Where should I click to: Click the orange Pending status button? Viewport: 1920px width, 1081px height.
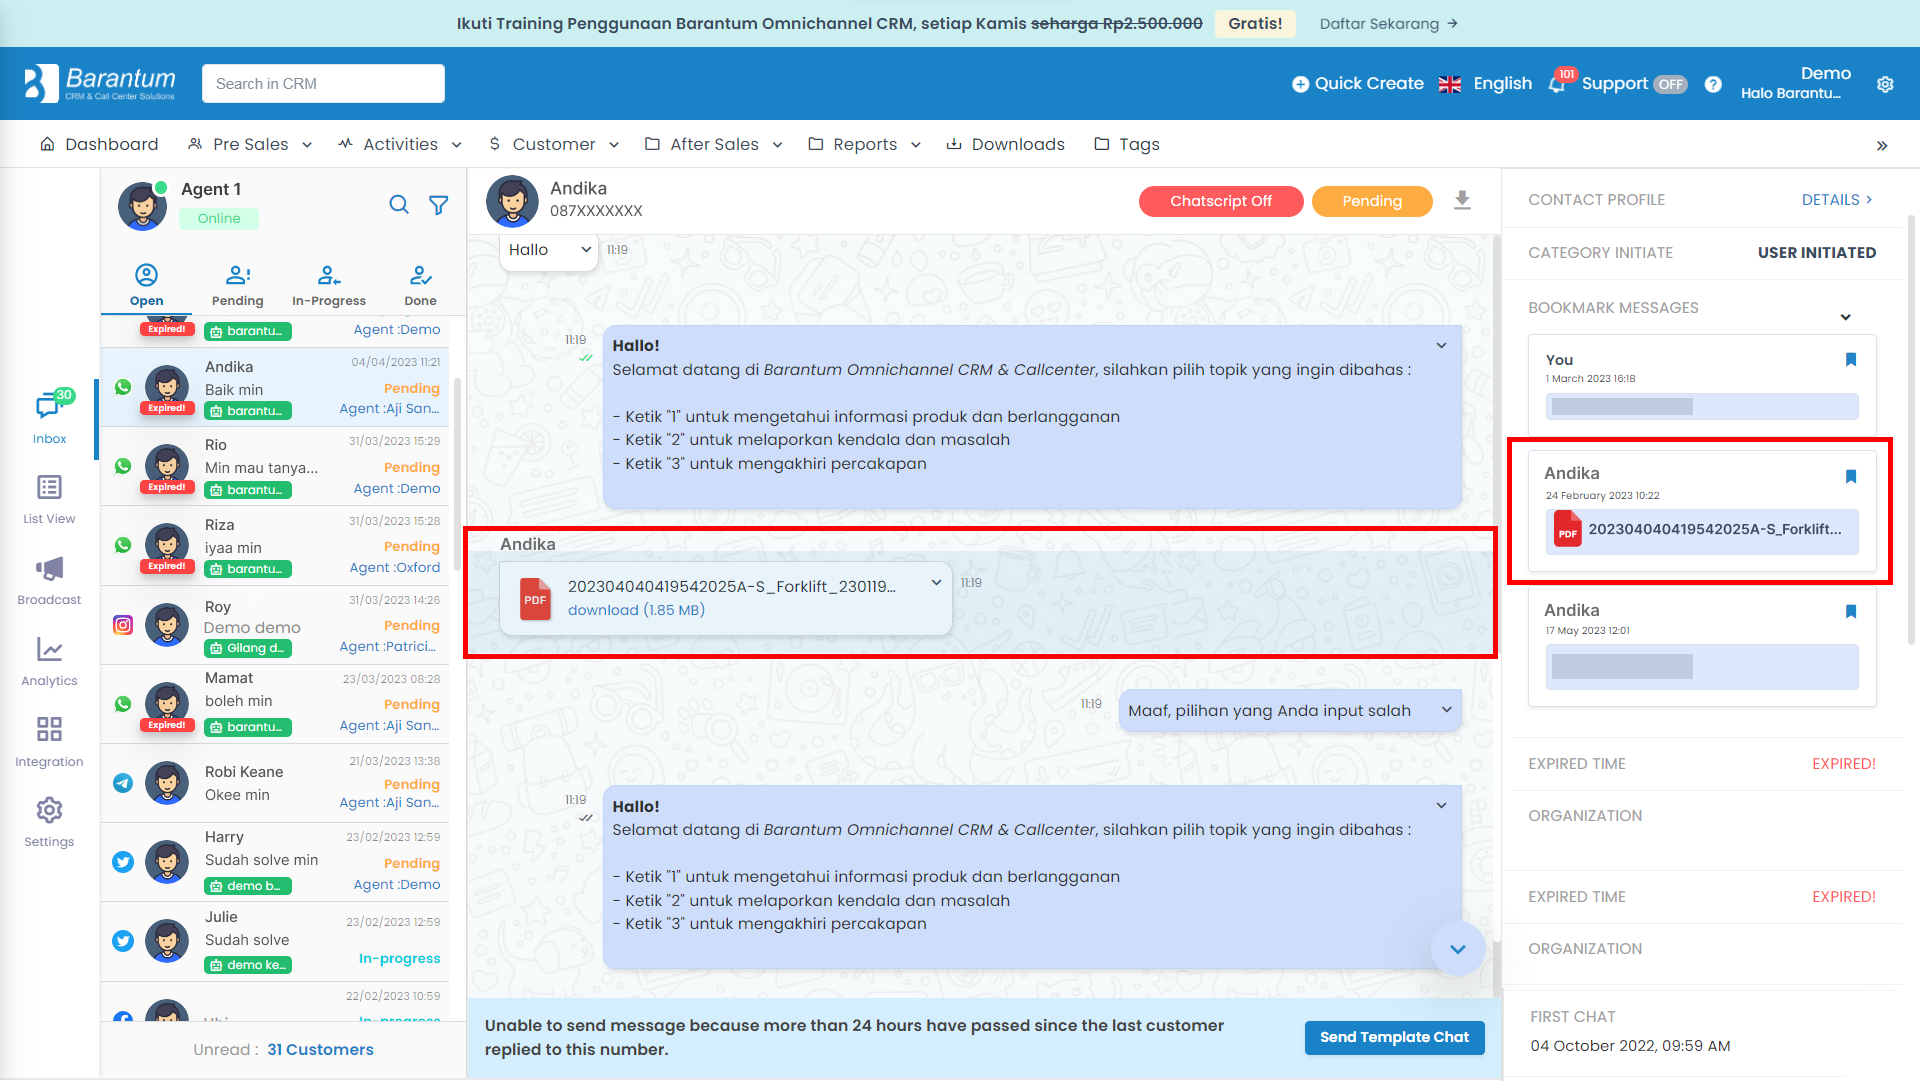[1372, 201]
